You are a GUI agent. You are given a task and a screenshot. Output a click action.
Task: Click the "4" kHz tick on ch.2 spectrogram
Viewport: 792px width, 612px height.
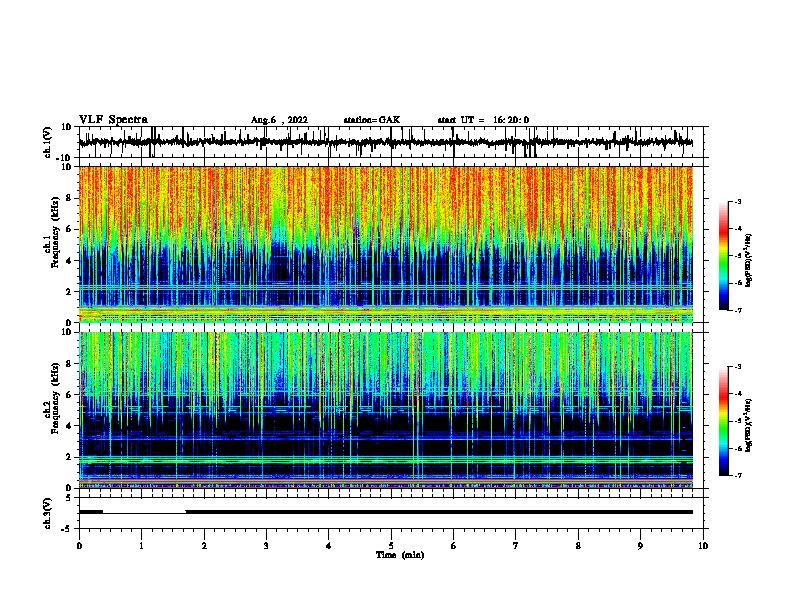69,426
